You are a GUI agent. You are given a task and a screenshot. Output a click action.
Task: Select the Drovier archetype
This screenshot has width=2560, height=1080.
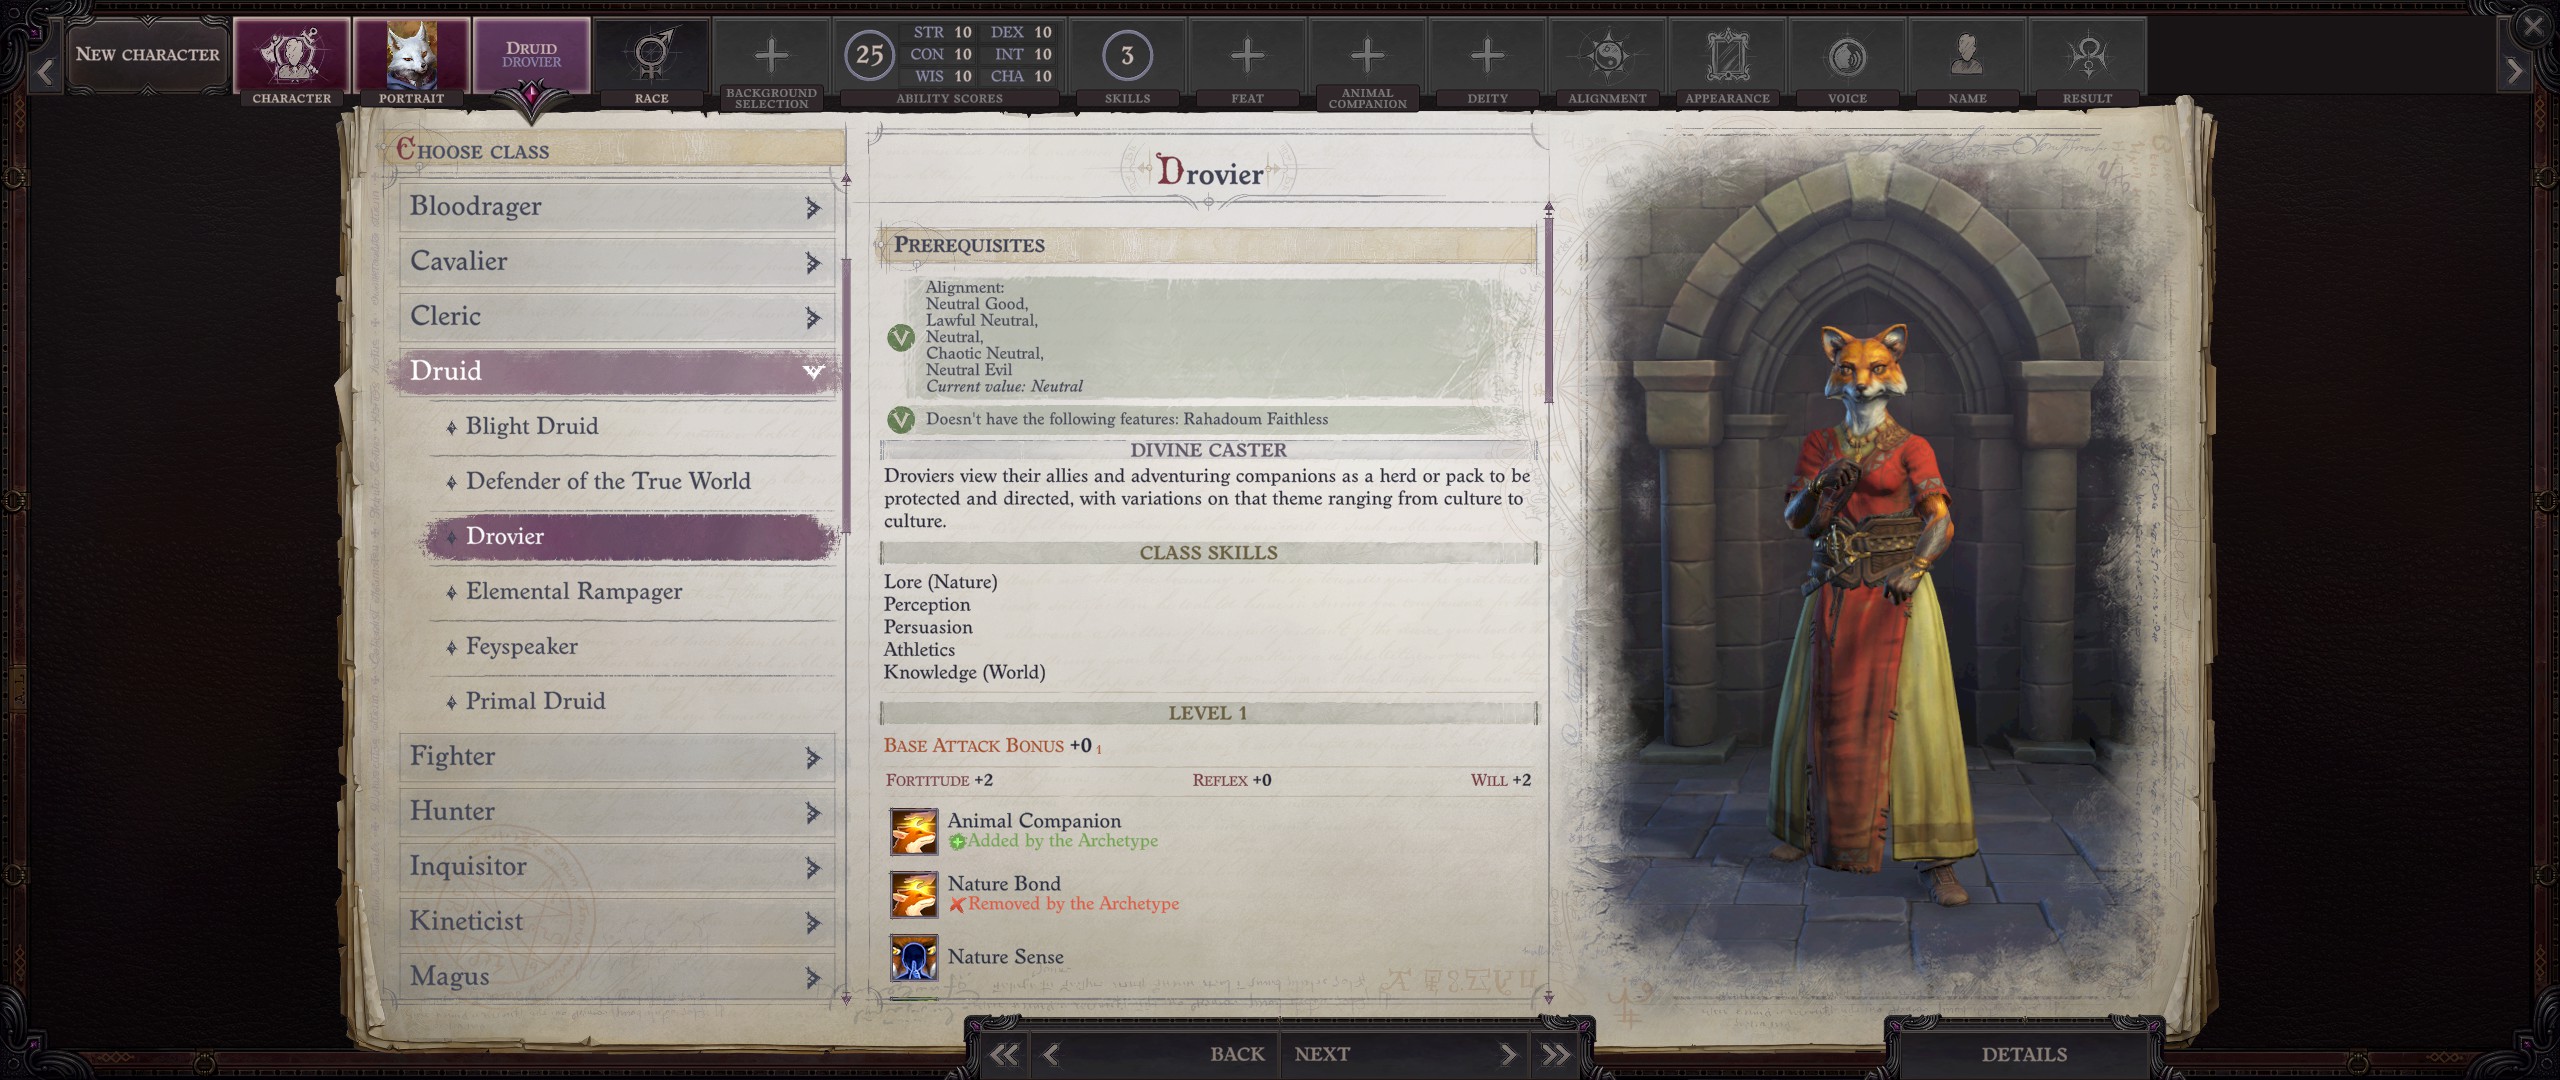coord(632,537)
